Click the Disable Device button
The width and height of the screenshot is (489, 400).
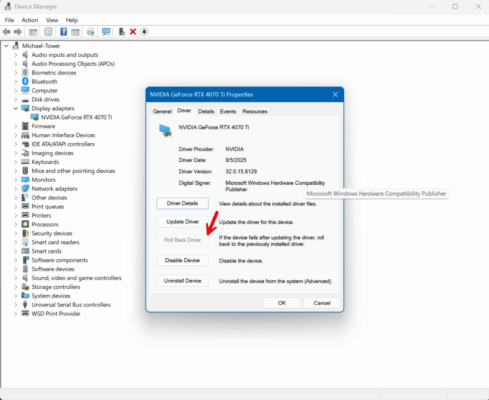click(x=183, y=260)
